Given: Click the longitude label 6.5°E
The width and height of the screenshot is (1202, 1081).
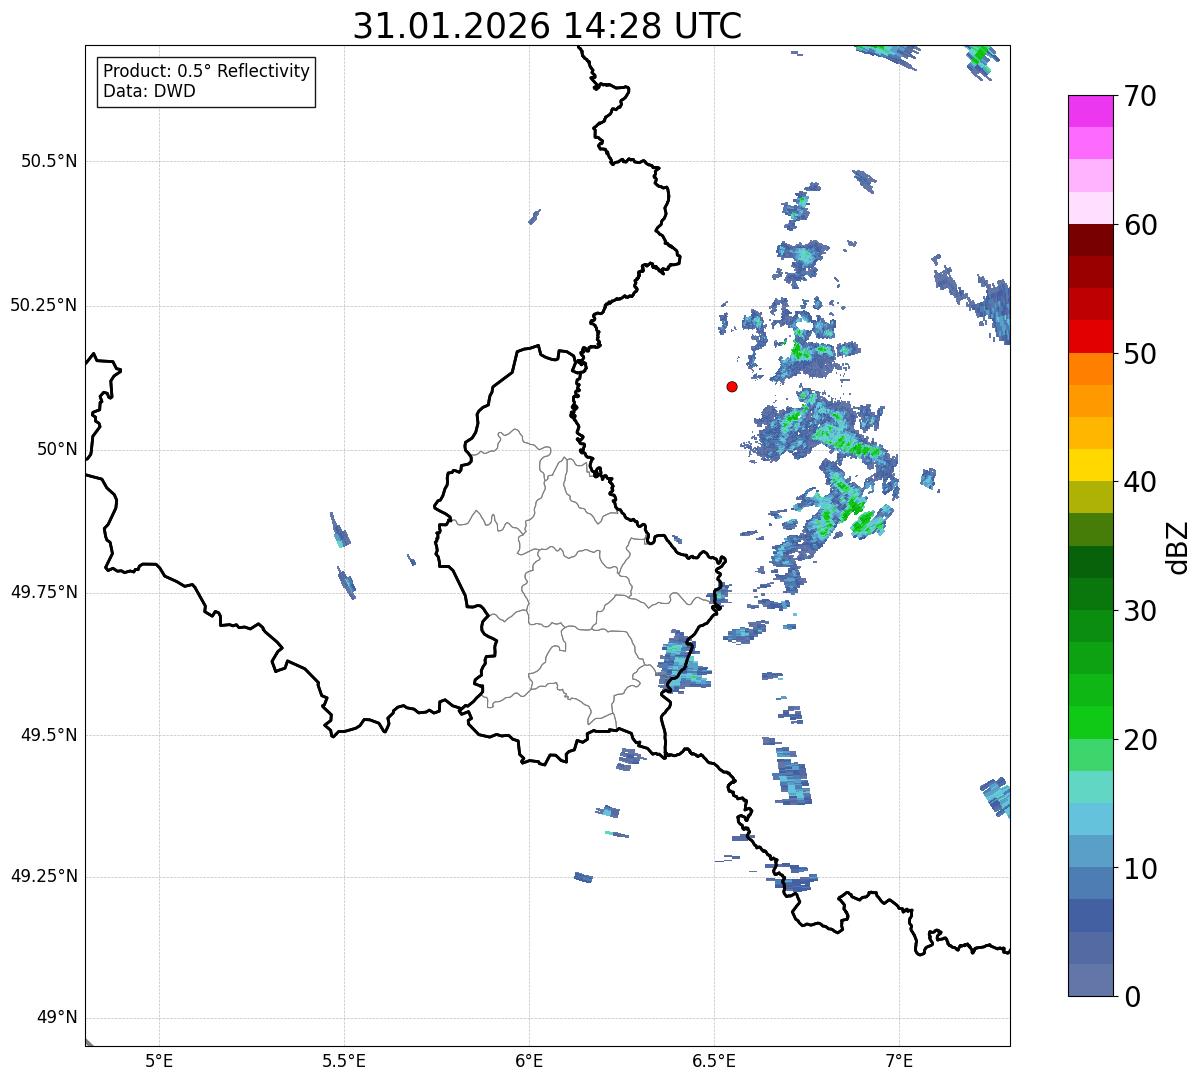Looking at the screenshot, I should pyautogui.click(x=714, y=1061).
